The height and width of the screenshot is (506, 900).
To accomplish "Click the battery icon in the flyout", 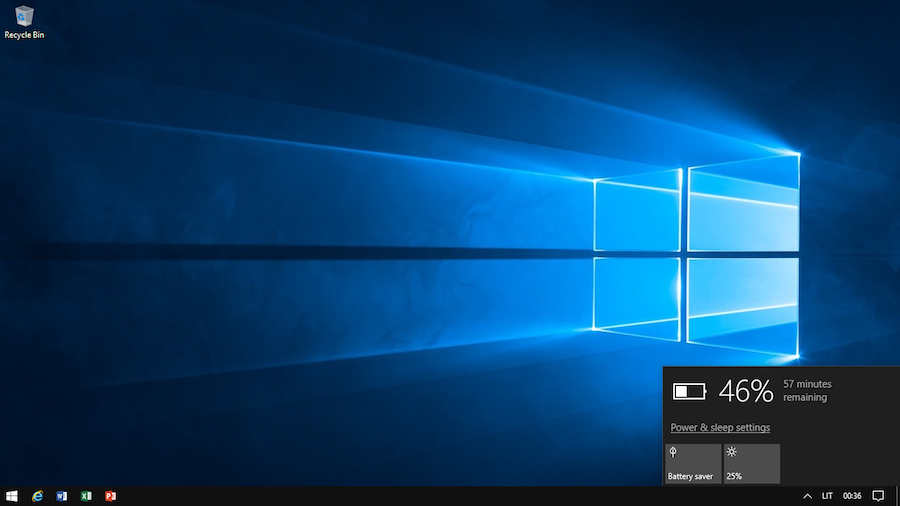I will tap(689, 391).
